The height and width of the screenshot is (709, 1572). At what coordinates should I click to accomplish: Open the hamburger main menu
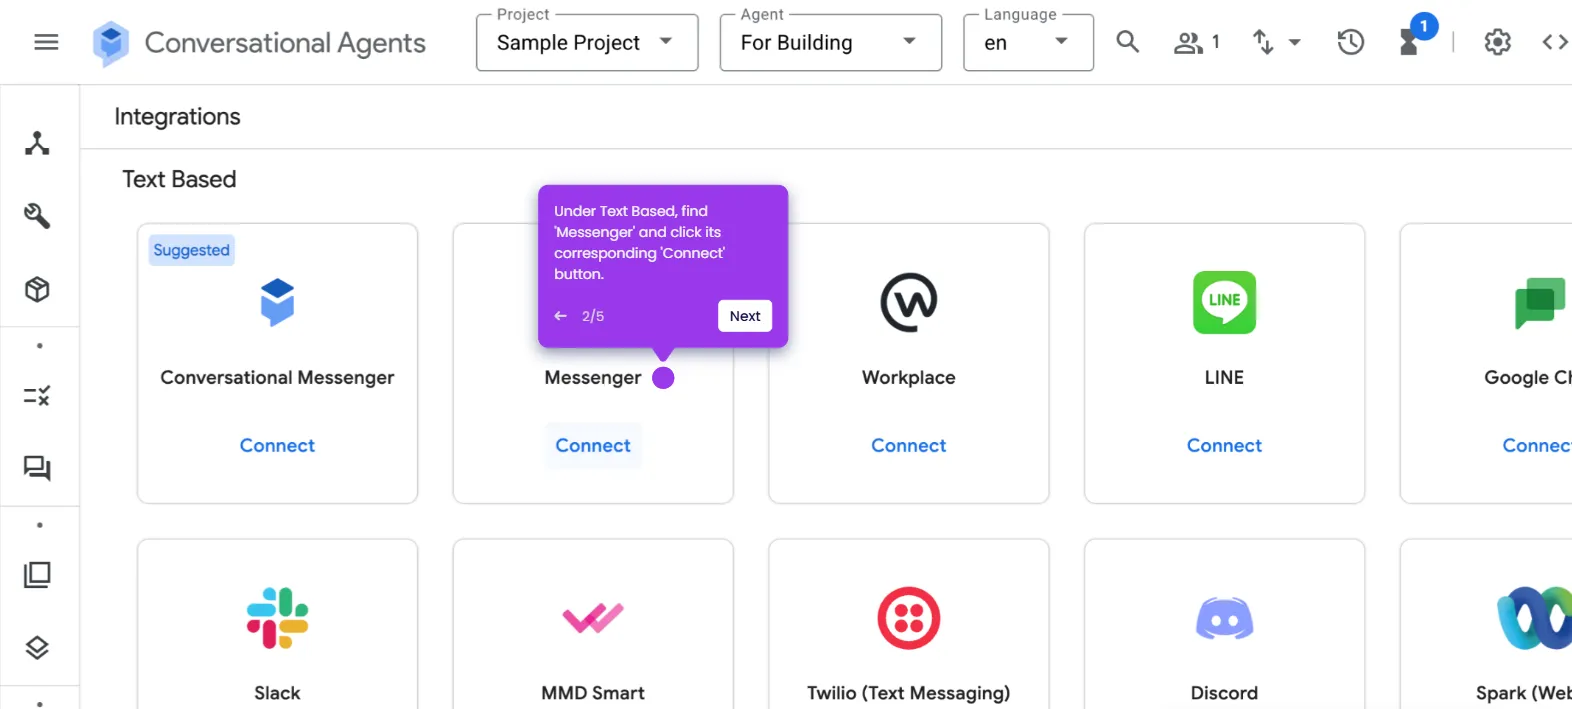pos(46,42)
